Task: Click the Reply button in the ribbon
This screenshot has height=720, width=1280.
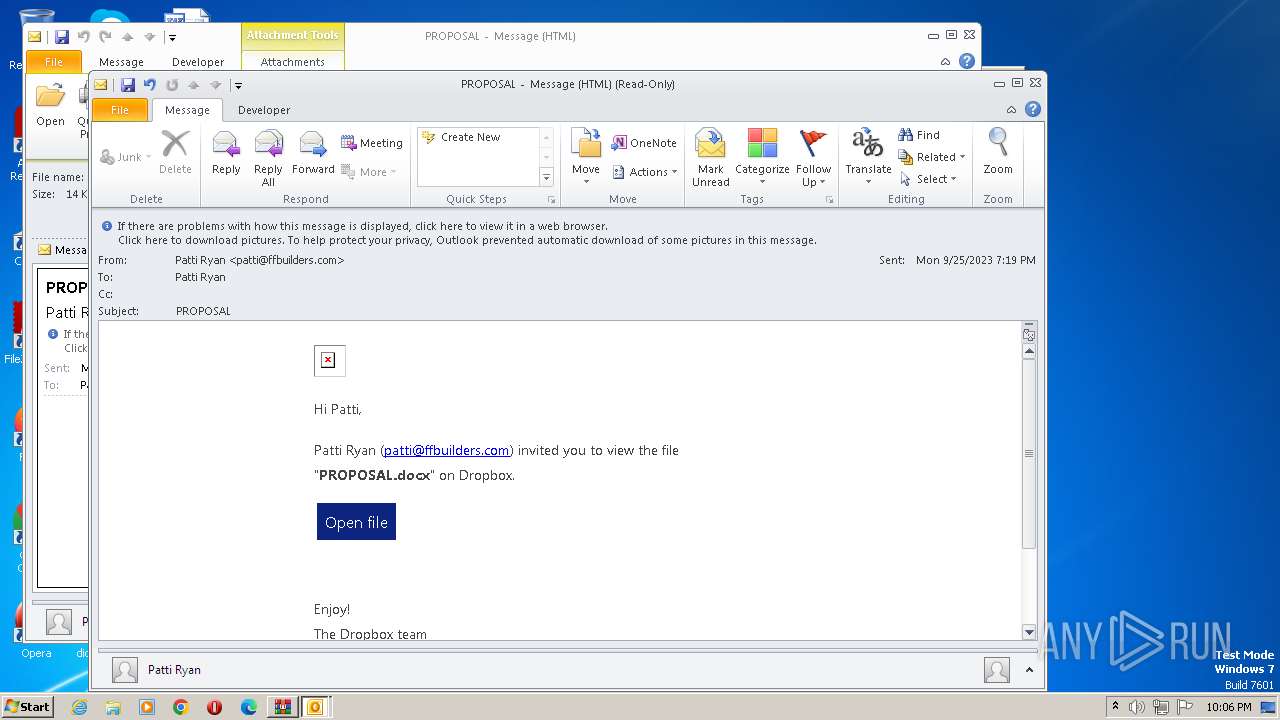Action: (226, 154)
